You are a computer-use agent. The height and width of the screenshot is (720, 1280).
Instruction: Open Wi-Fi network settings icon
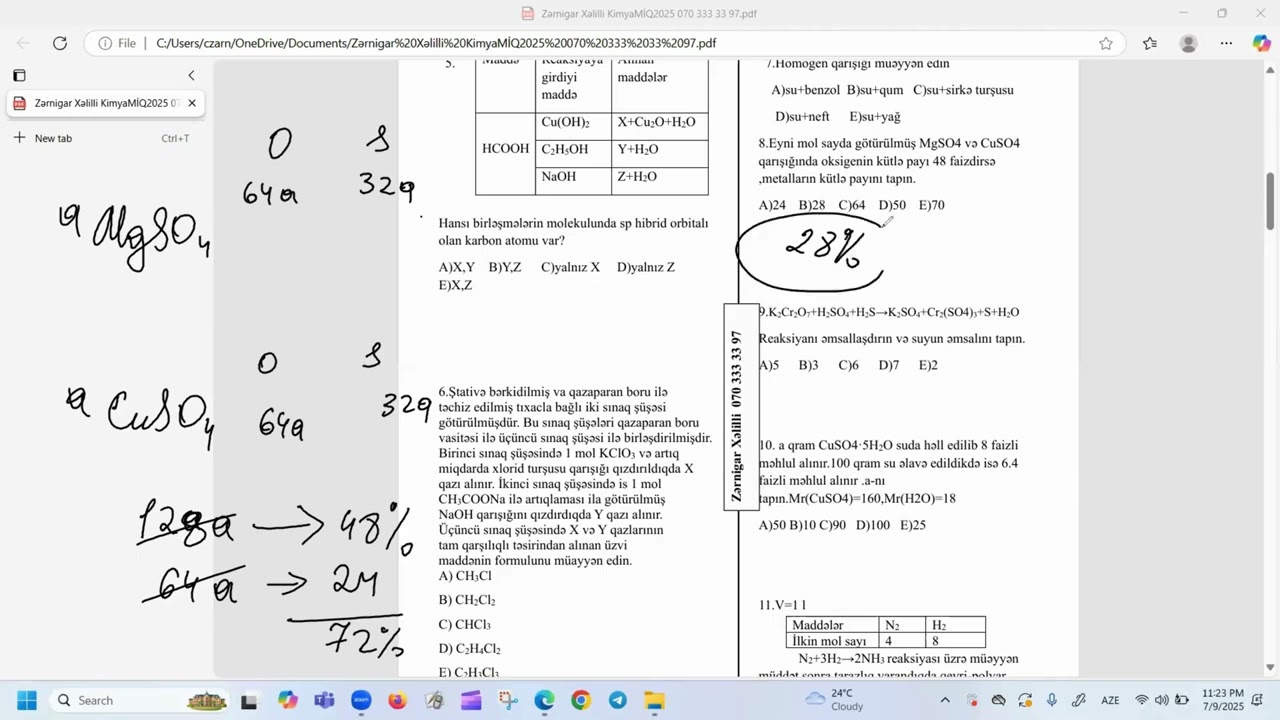pos(1142,700)
